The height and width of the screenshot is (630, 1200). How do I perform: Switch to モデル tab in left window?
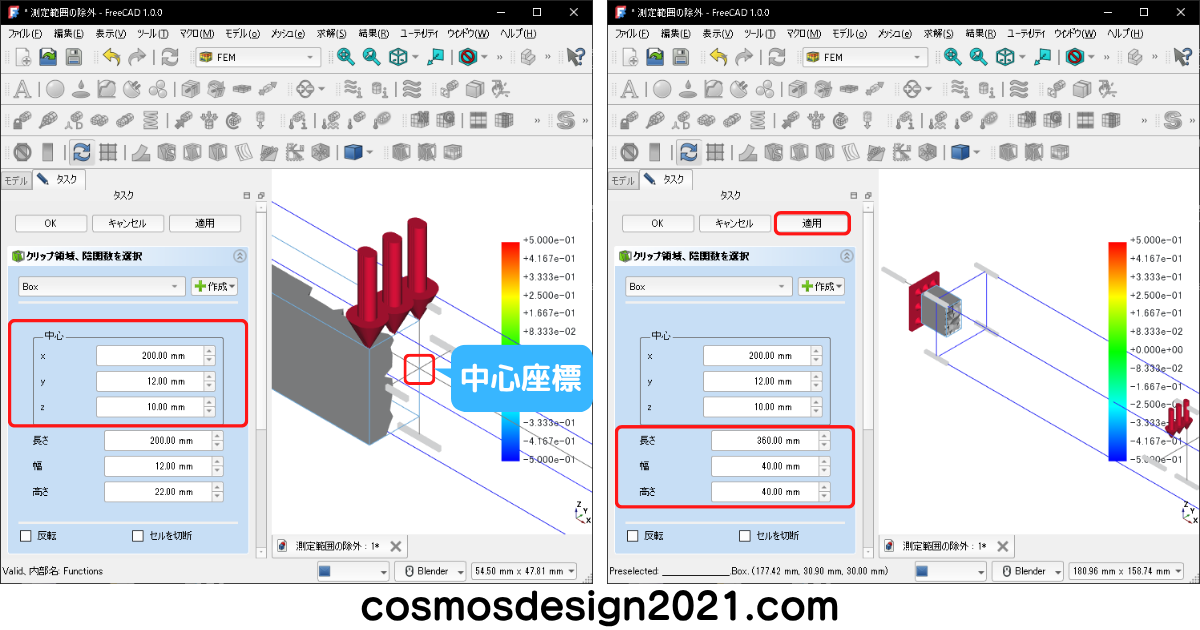pos(16,181)
